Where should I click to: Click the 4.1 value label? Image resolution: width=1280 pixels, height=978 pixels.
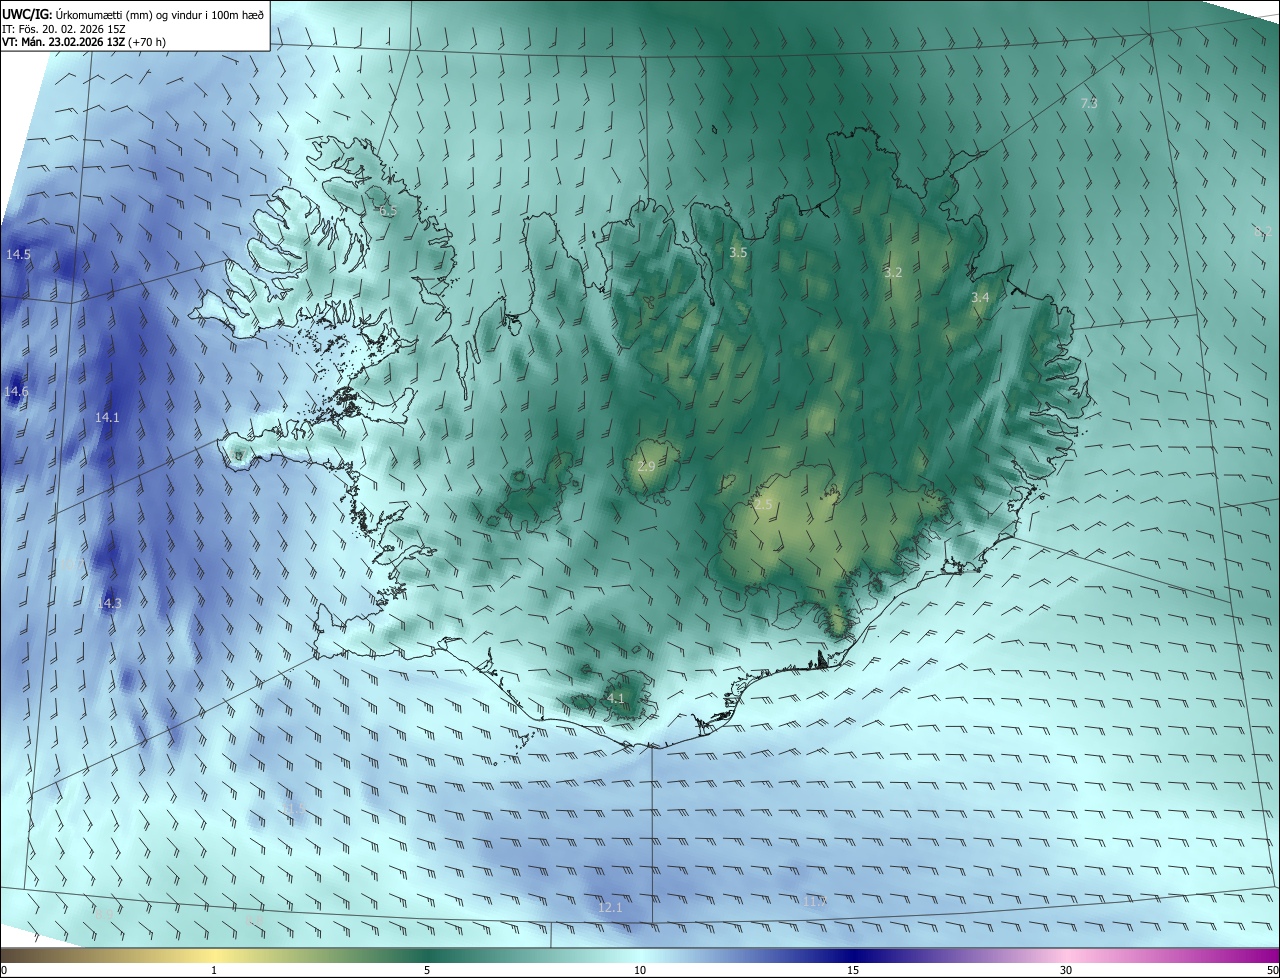click(616, 698)
